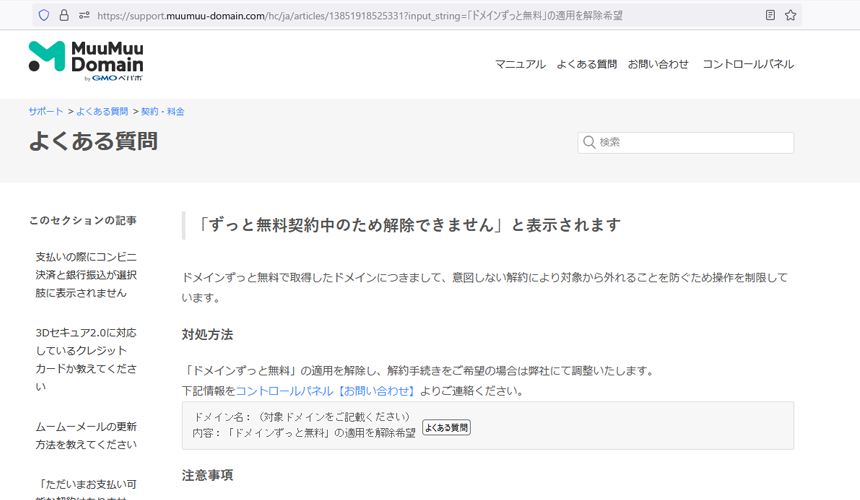860x500 pixels.
Task: Open sidebar article about 3Dセキュア2.0 credit cards
Action: click(86, 359)
